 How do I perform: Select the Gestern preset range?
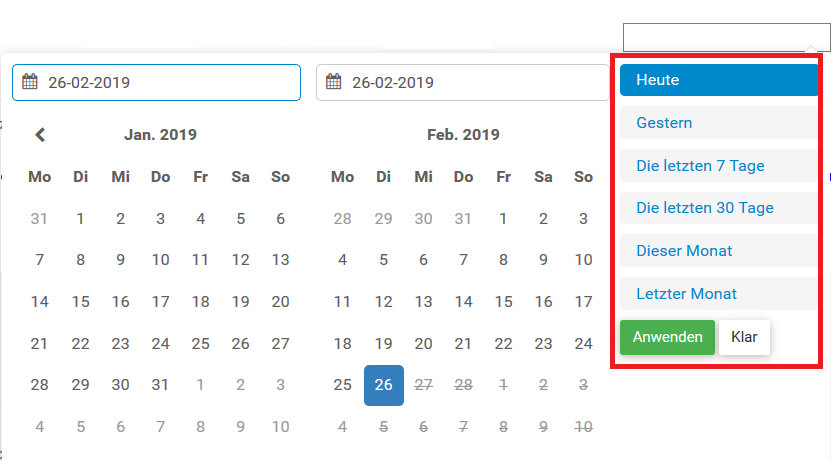(x=718, y=123)
